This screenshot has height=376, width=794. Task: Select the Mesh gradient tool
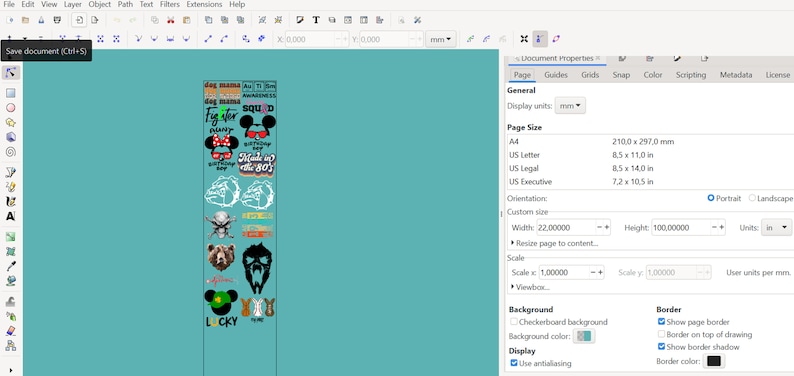click(x=10, y=252)
